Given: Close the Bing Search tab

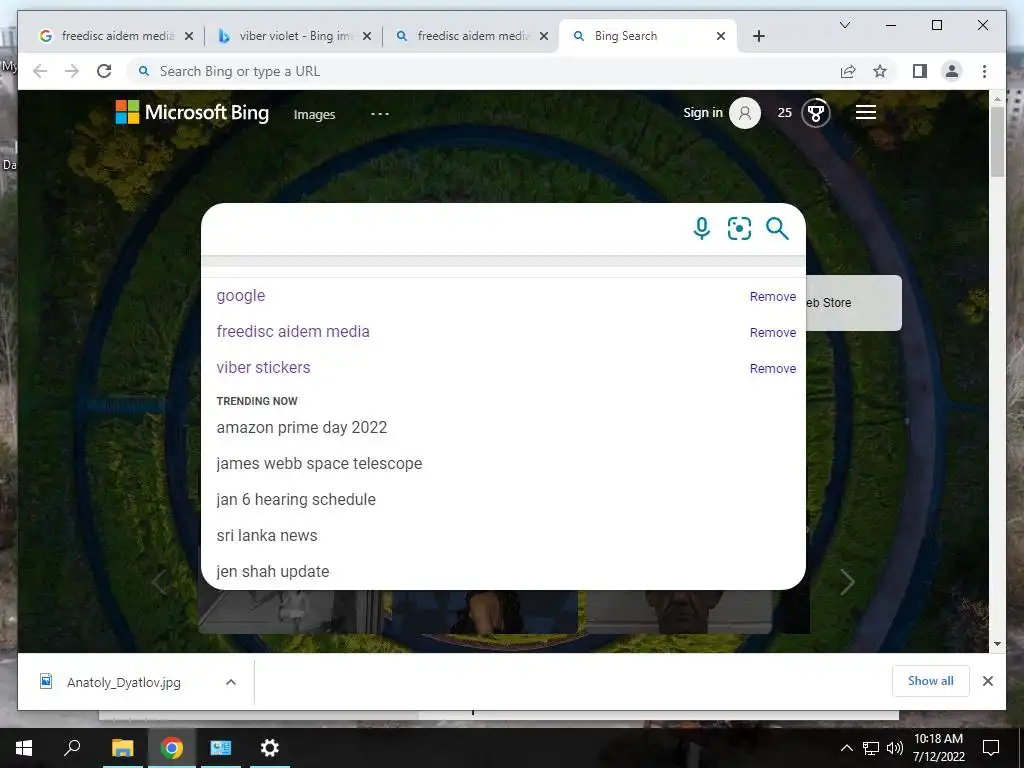Looking at the screenshot, I should click(721, 36).
